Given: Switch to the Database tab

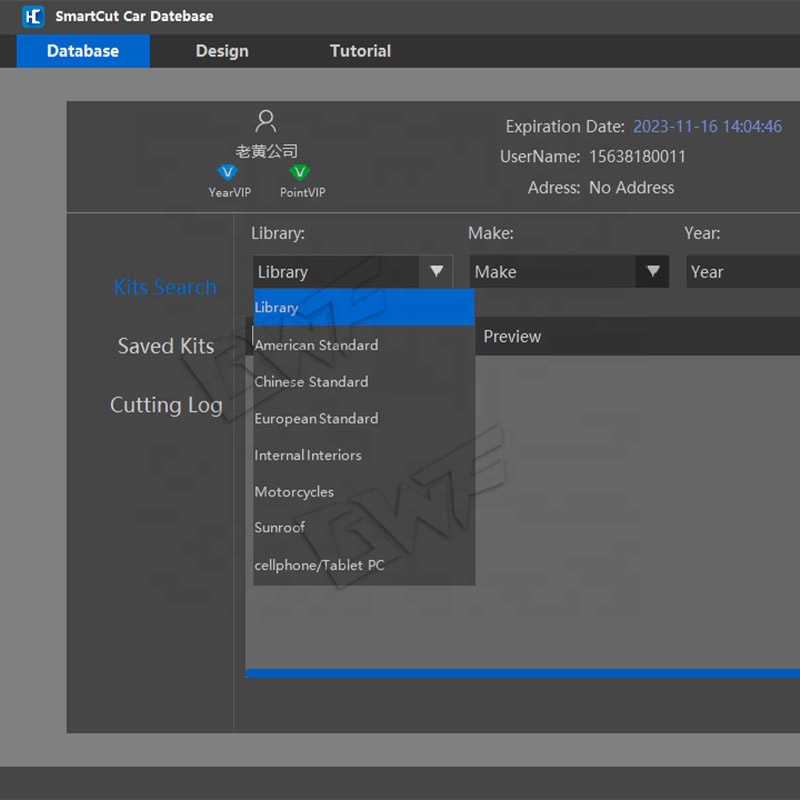Looking at the screenshot, I should pyautogui.click(x=83, y=51).
